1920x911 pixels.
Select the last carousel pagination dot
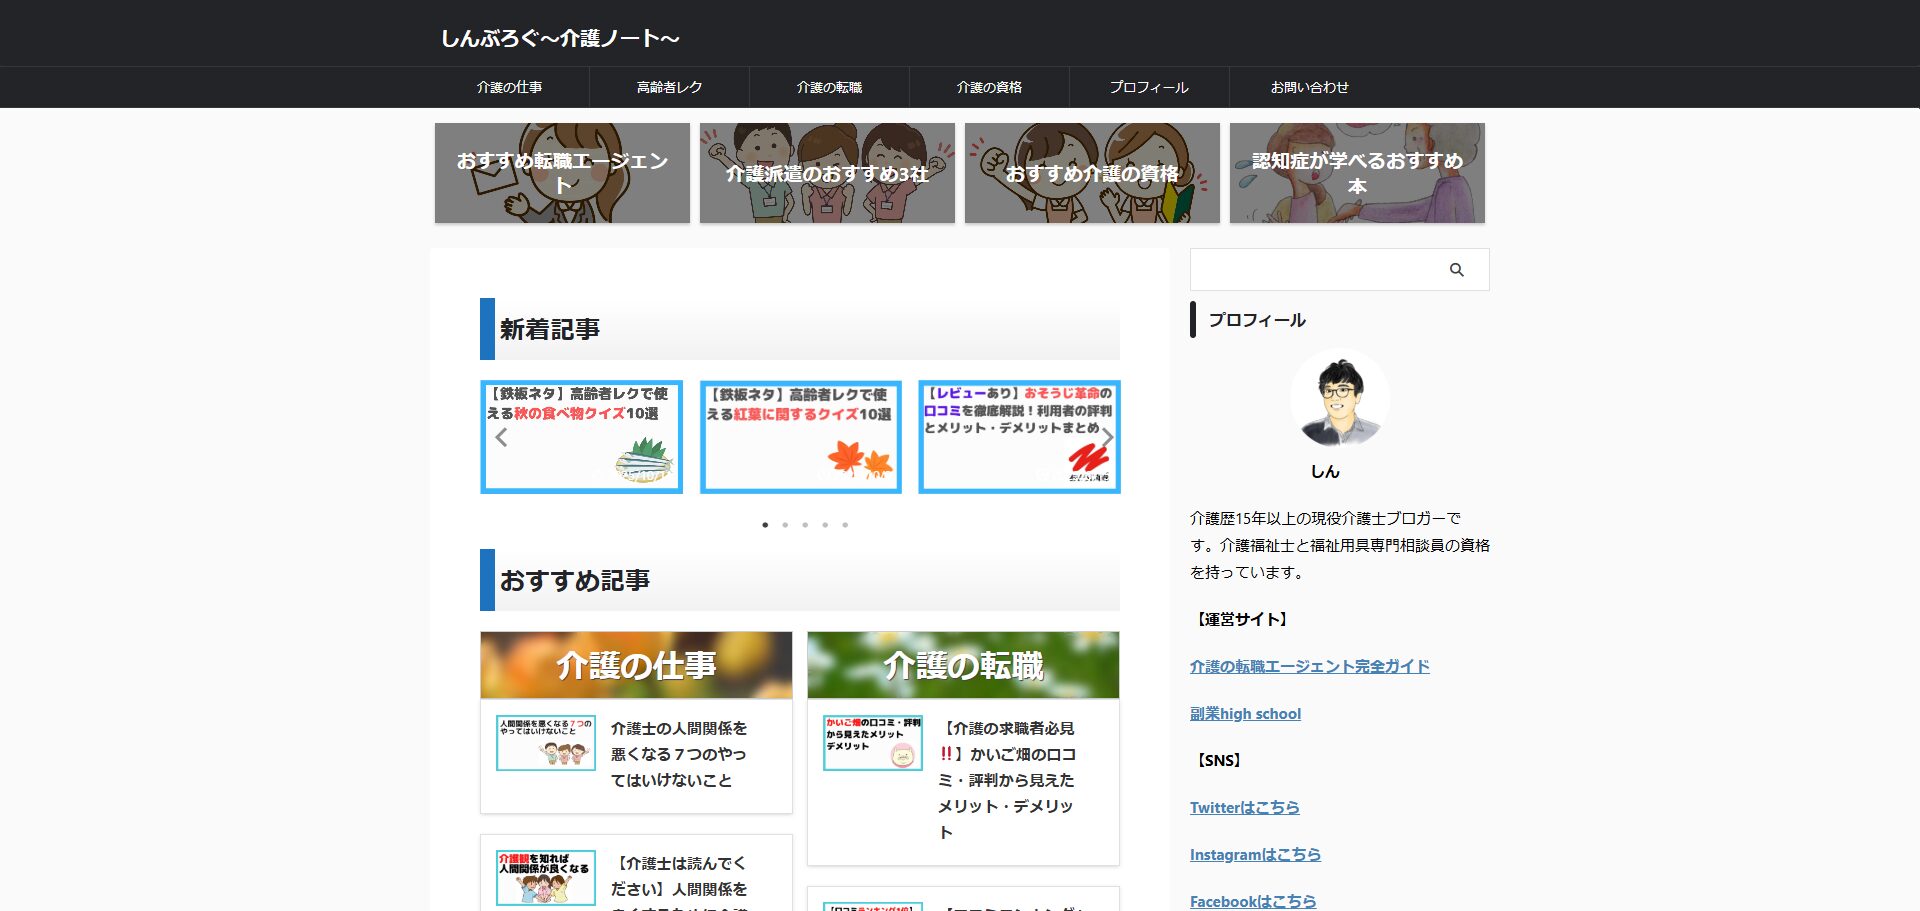[845, 525]
